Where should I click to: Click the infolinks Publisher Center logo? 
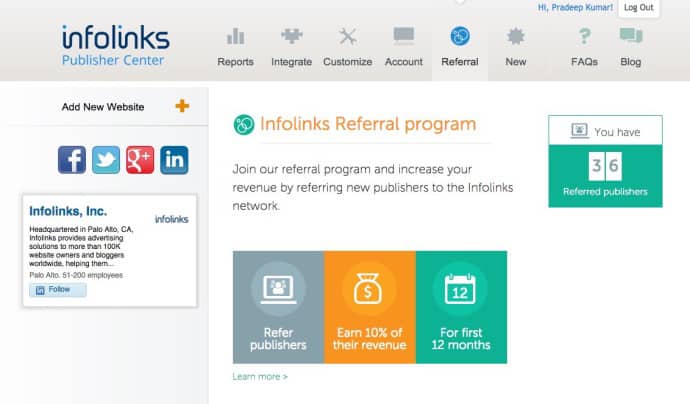[x=115, y=45]
